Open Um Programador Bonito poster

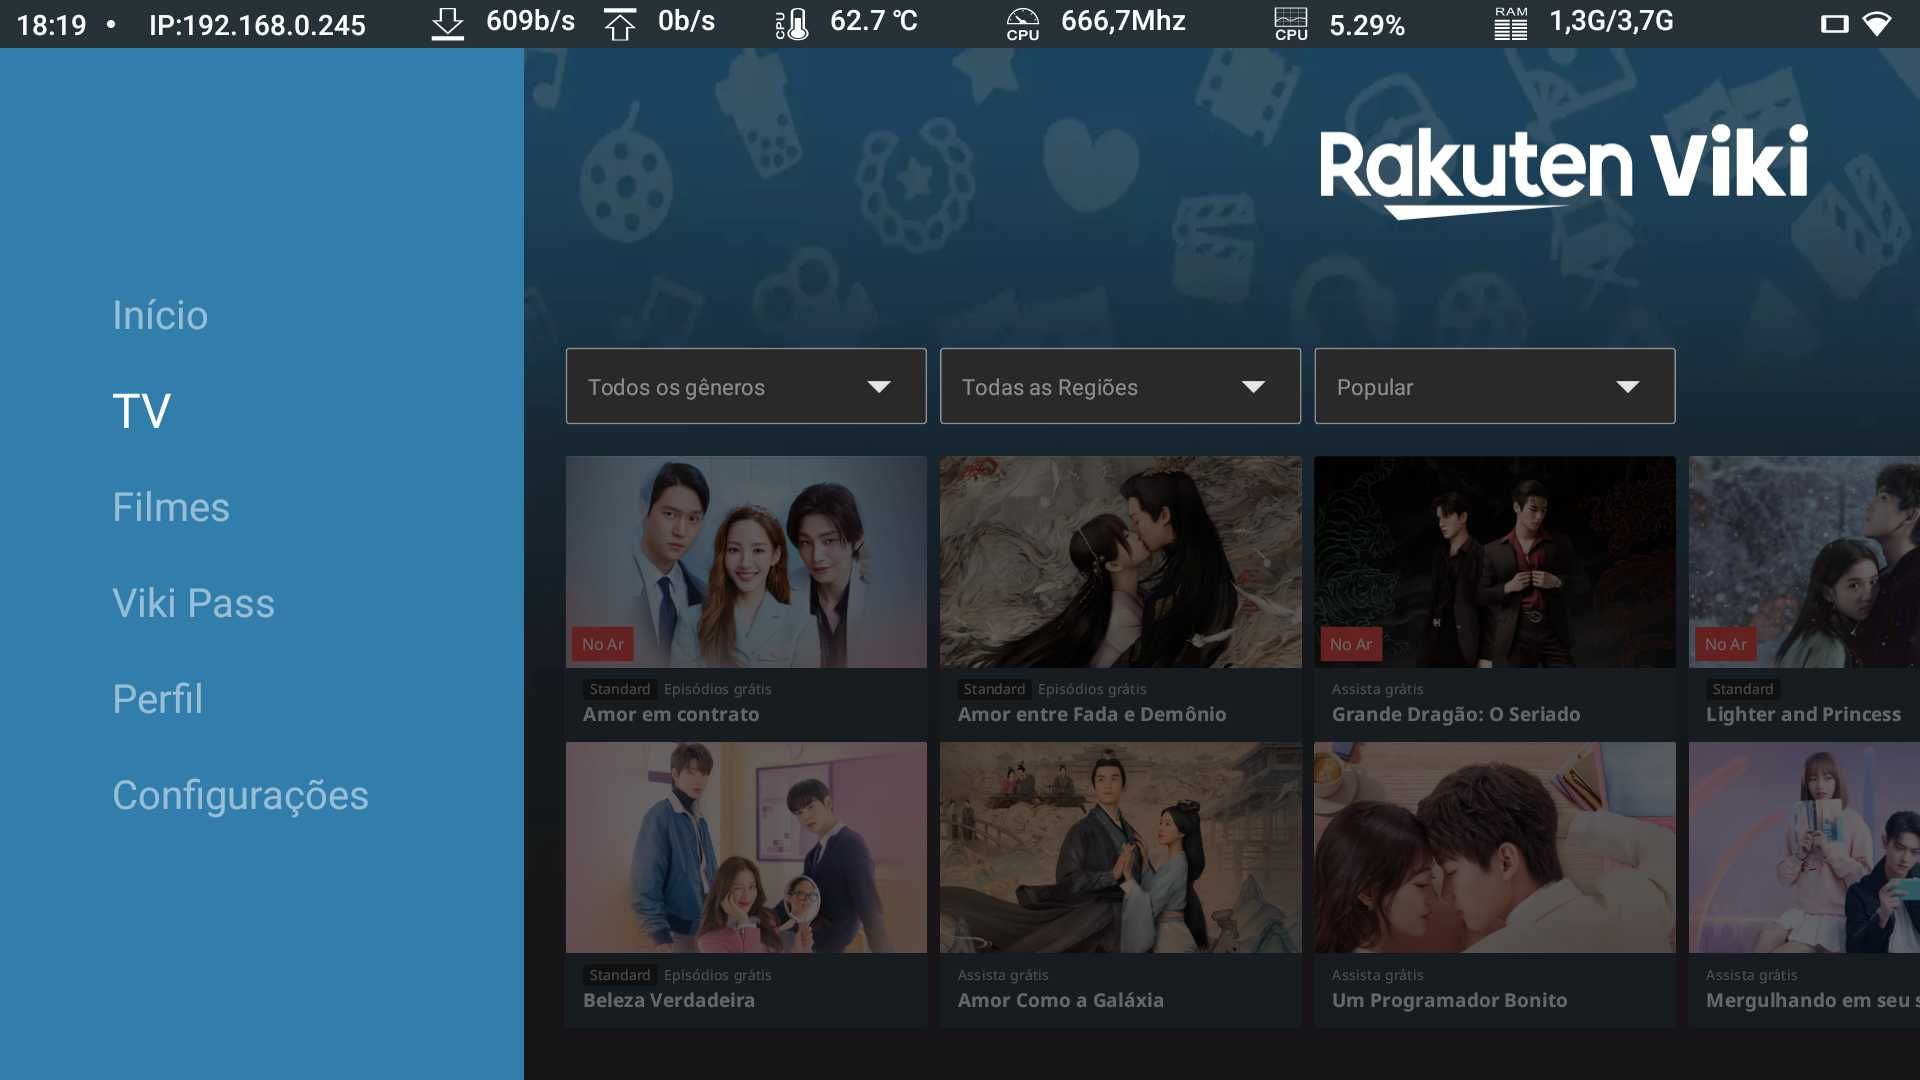1494,847
